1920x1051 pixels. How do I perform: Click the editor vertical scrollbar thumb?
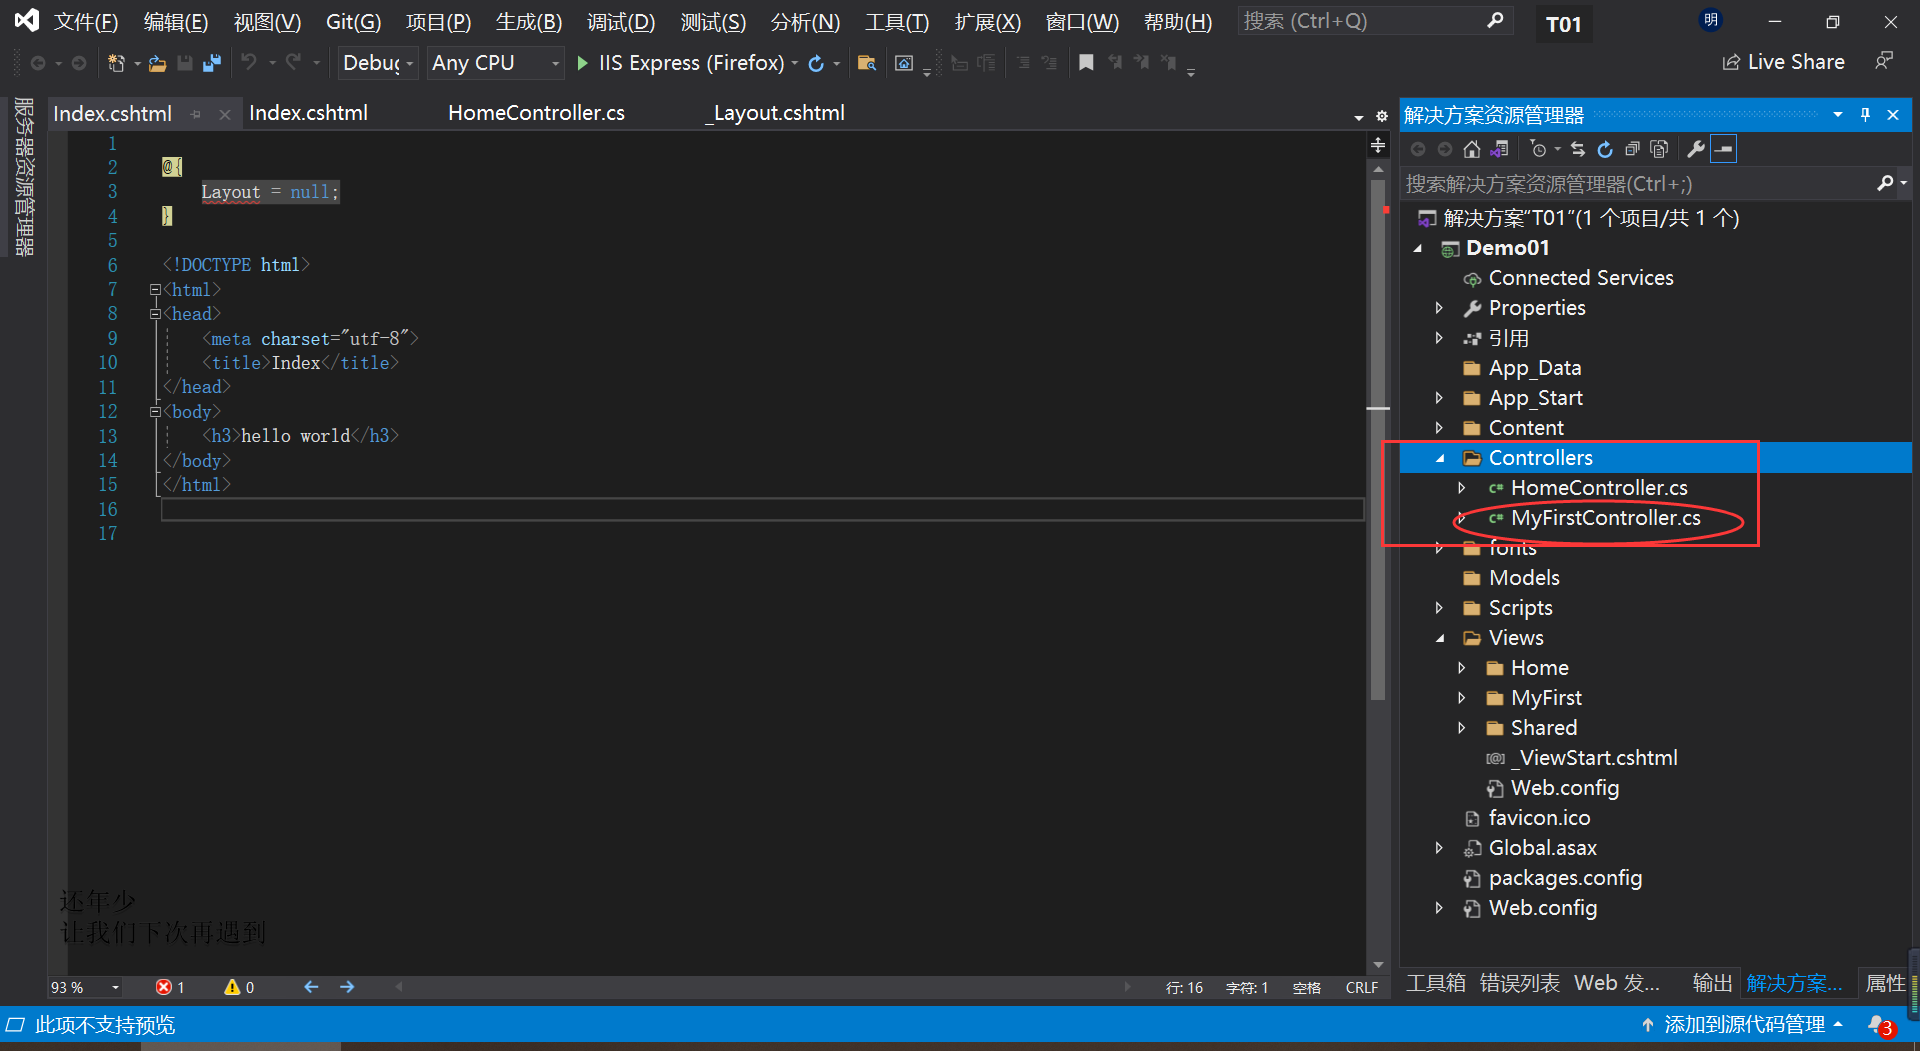pyautogui.click(x=1378, y=438)
